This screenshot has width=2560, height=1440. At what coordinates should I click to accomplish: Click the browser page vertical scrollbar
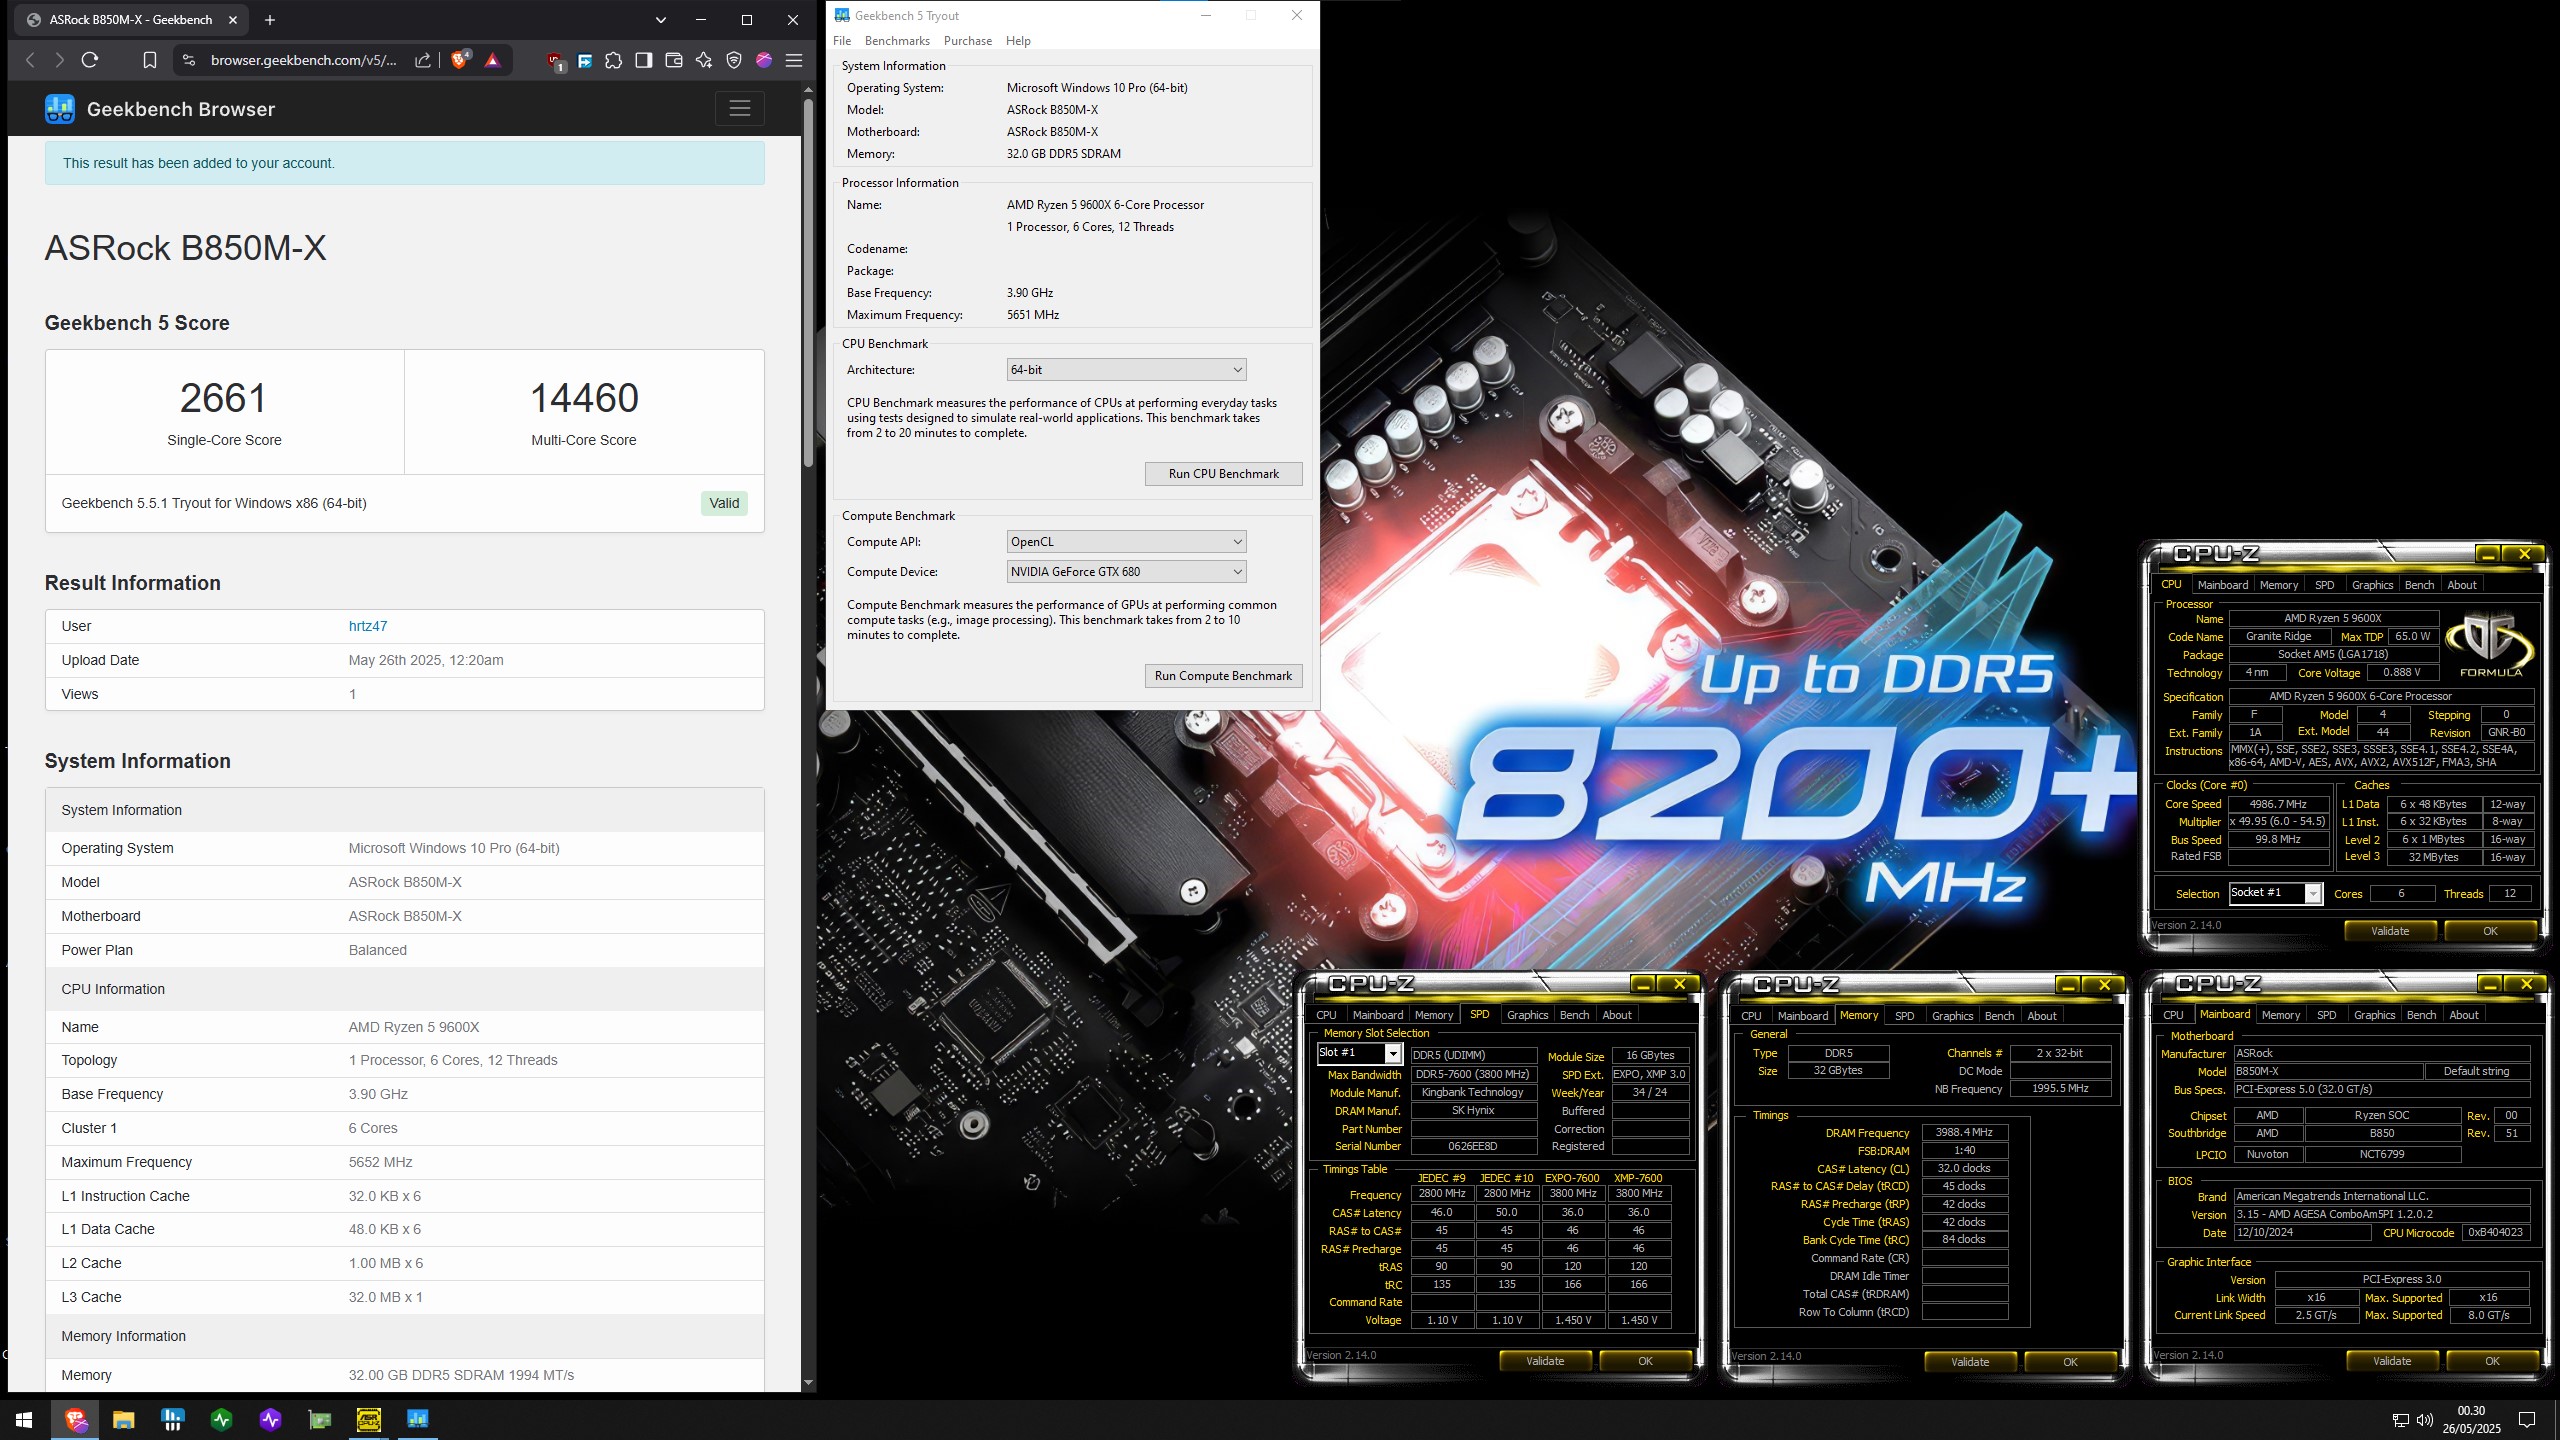click(x=808, y=283)
